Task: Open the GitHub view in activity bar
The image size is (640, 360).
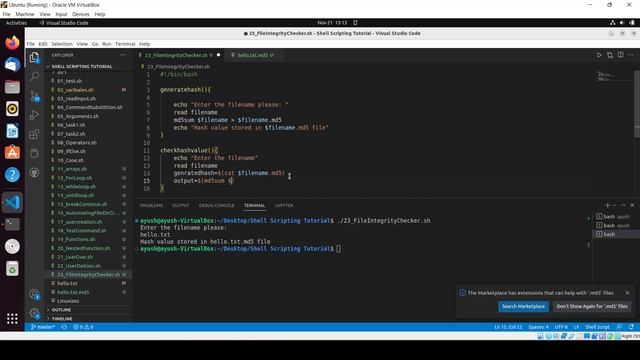Action: tap(34, 173)
